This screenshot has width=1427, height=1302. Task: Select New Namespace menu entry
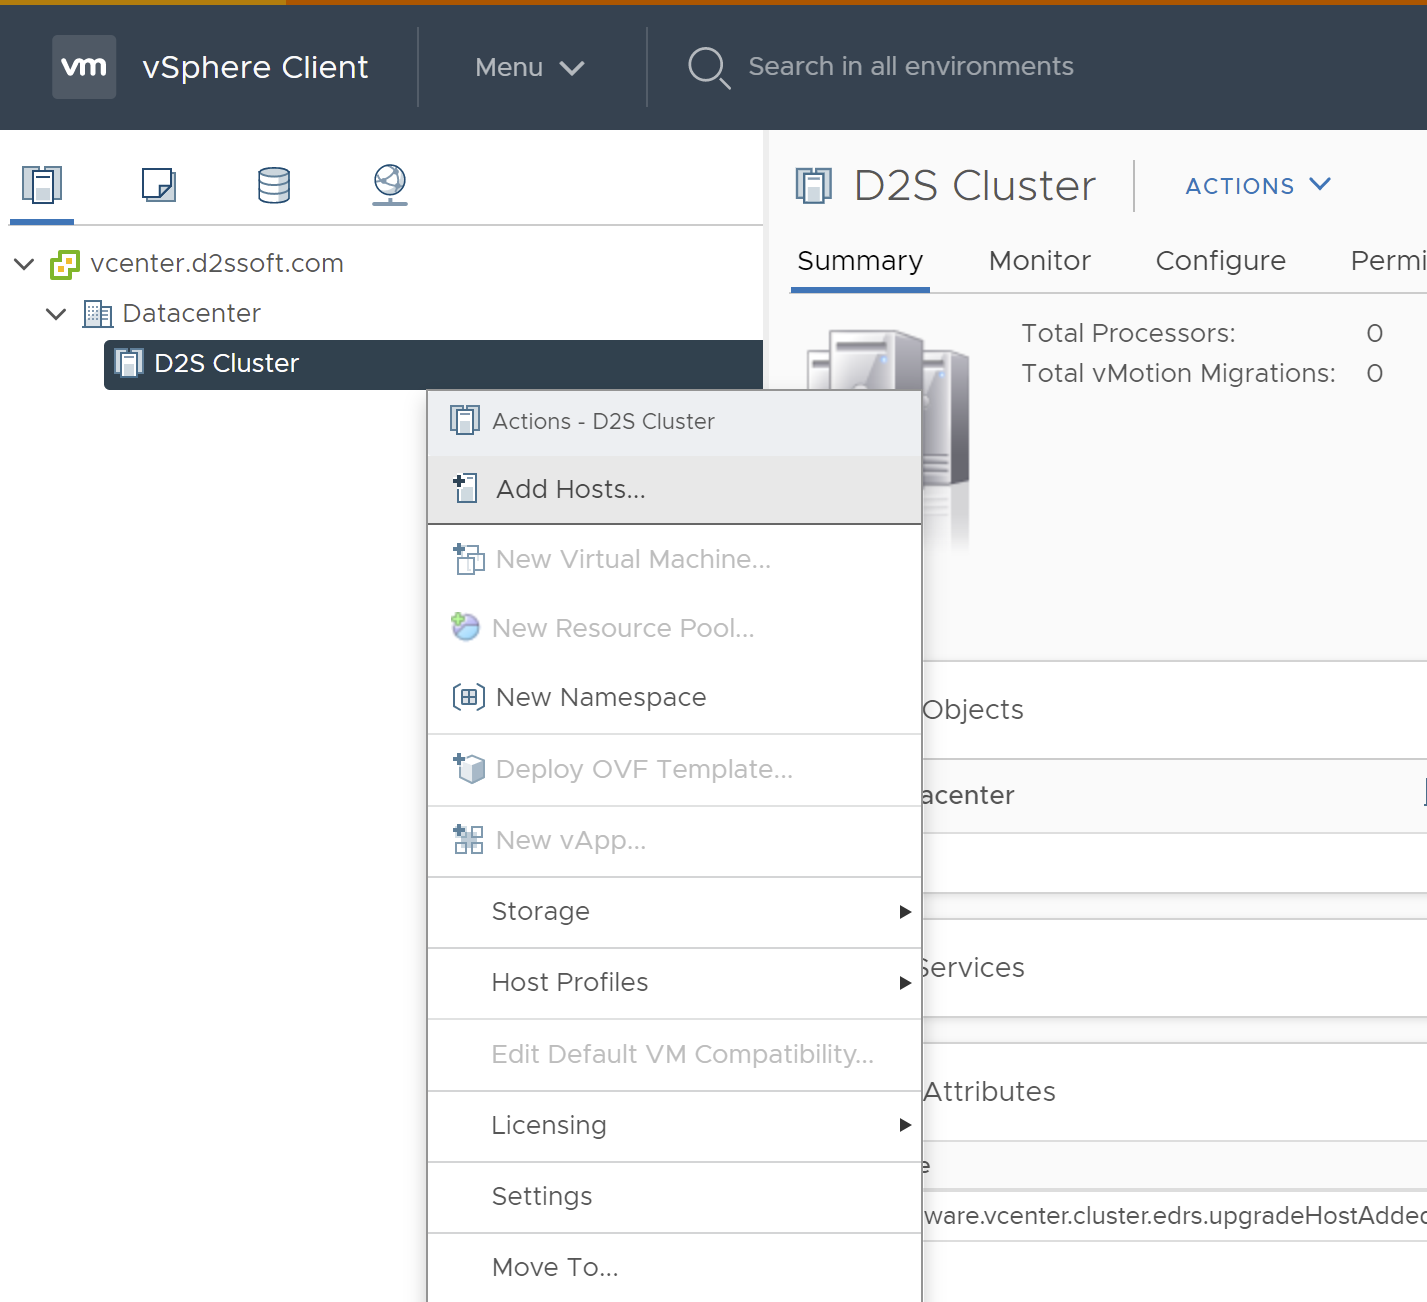coord(600,697)
